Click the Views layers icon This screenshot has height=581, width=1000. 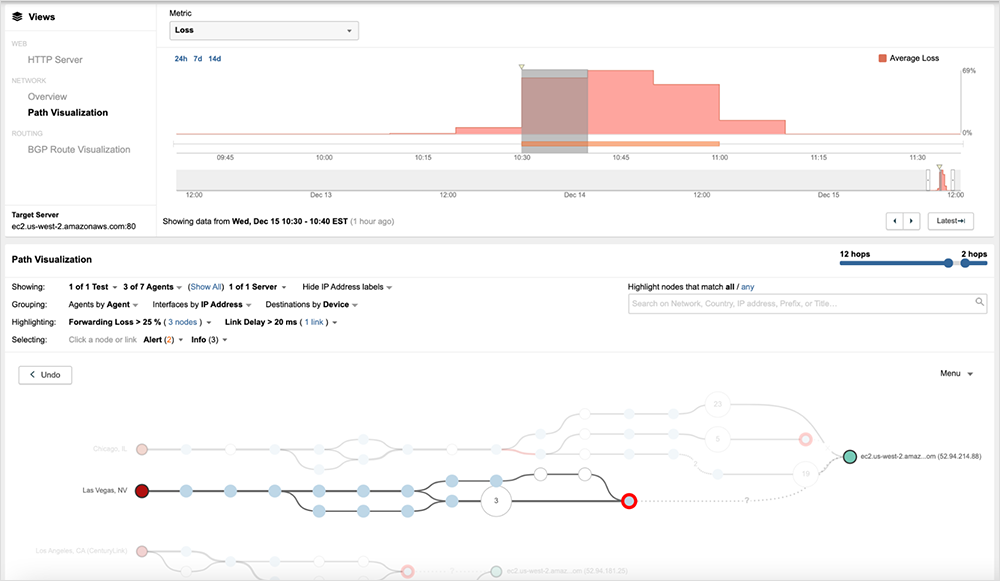pos(17,17)
